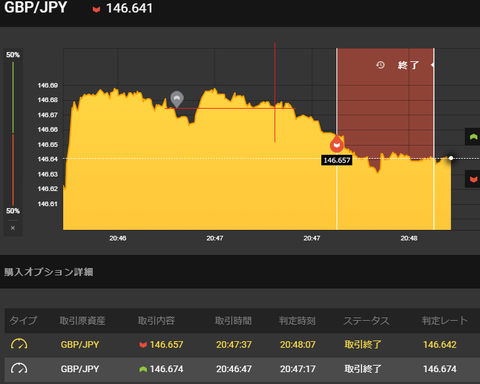This screenshot has height=384, width=480.
Task: Click the red down-arrow beside 146.641
Action: click(x=96, y=9)
